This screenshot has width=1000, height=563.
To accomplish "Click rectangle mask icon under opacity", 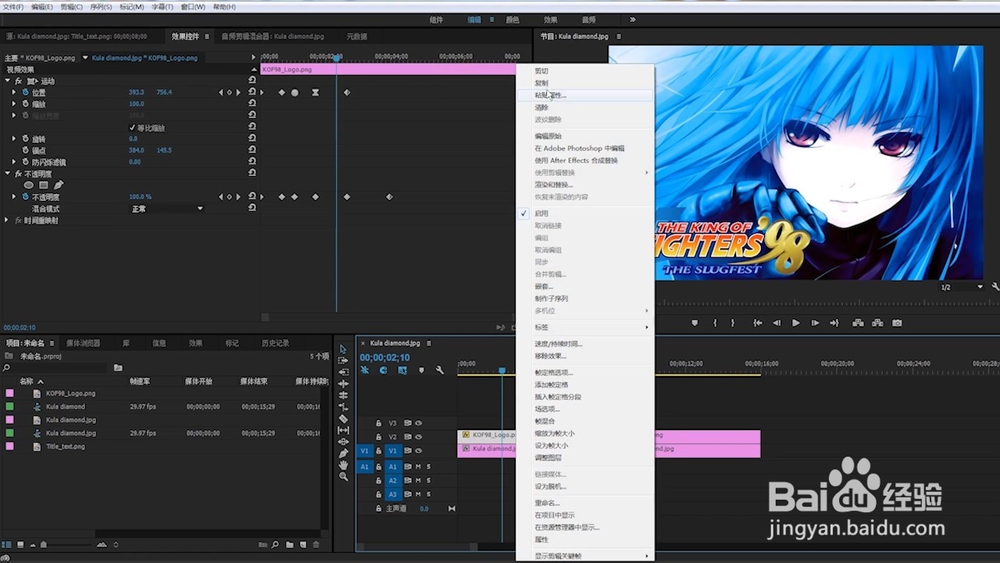I will click(x=43, y=185).
